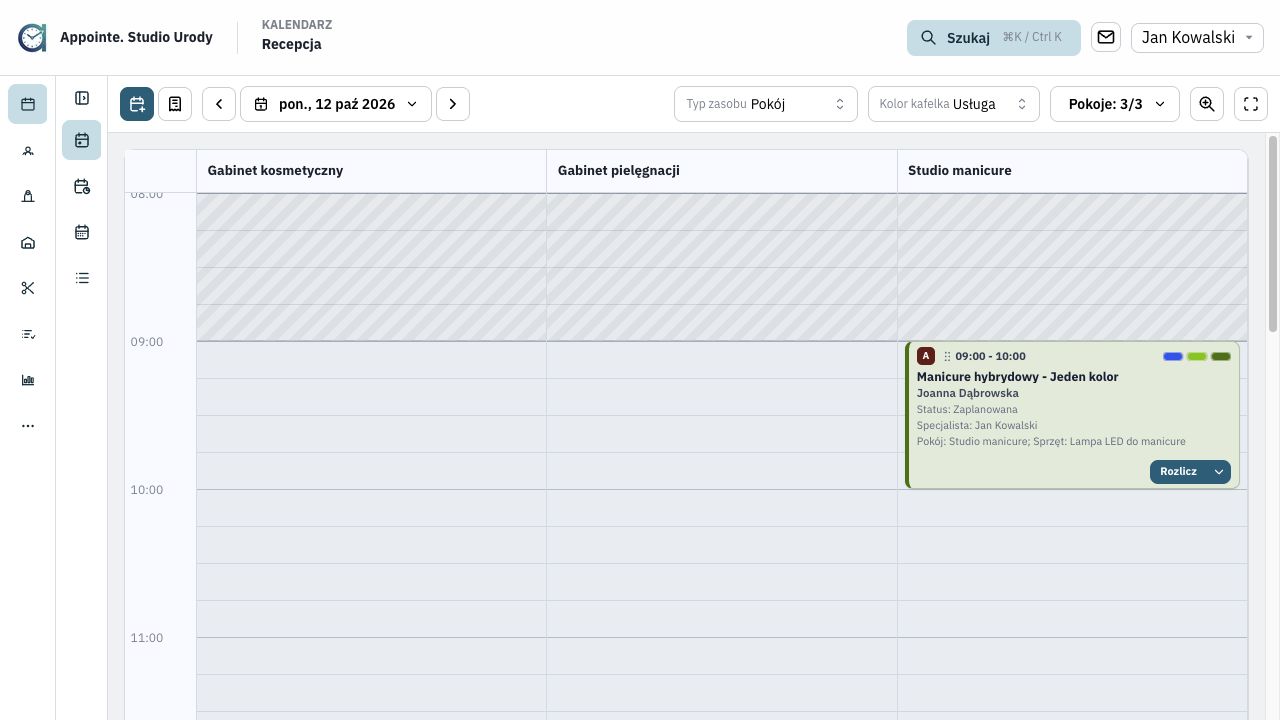Screen dimensions: 1280x720
Task: Open the bar chart reports icon
Action: click(x=28, y=380)
